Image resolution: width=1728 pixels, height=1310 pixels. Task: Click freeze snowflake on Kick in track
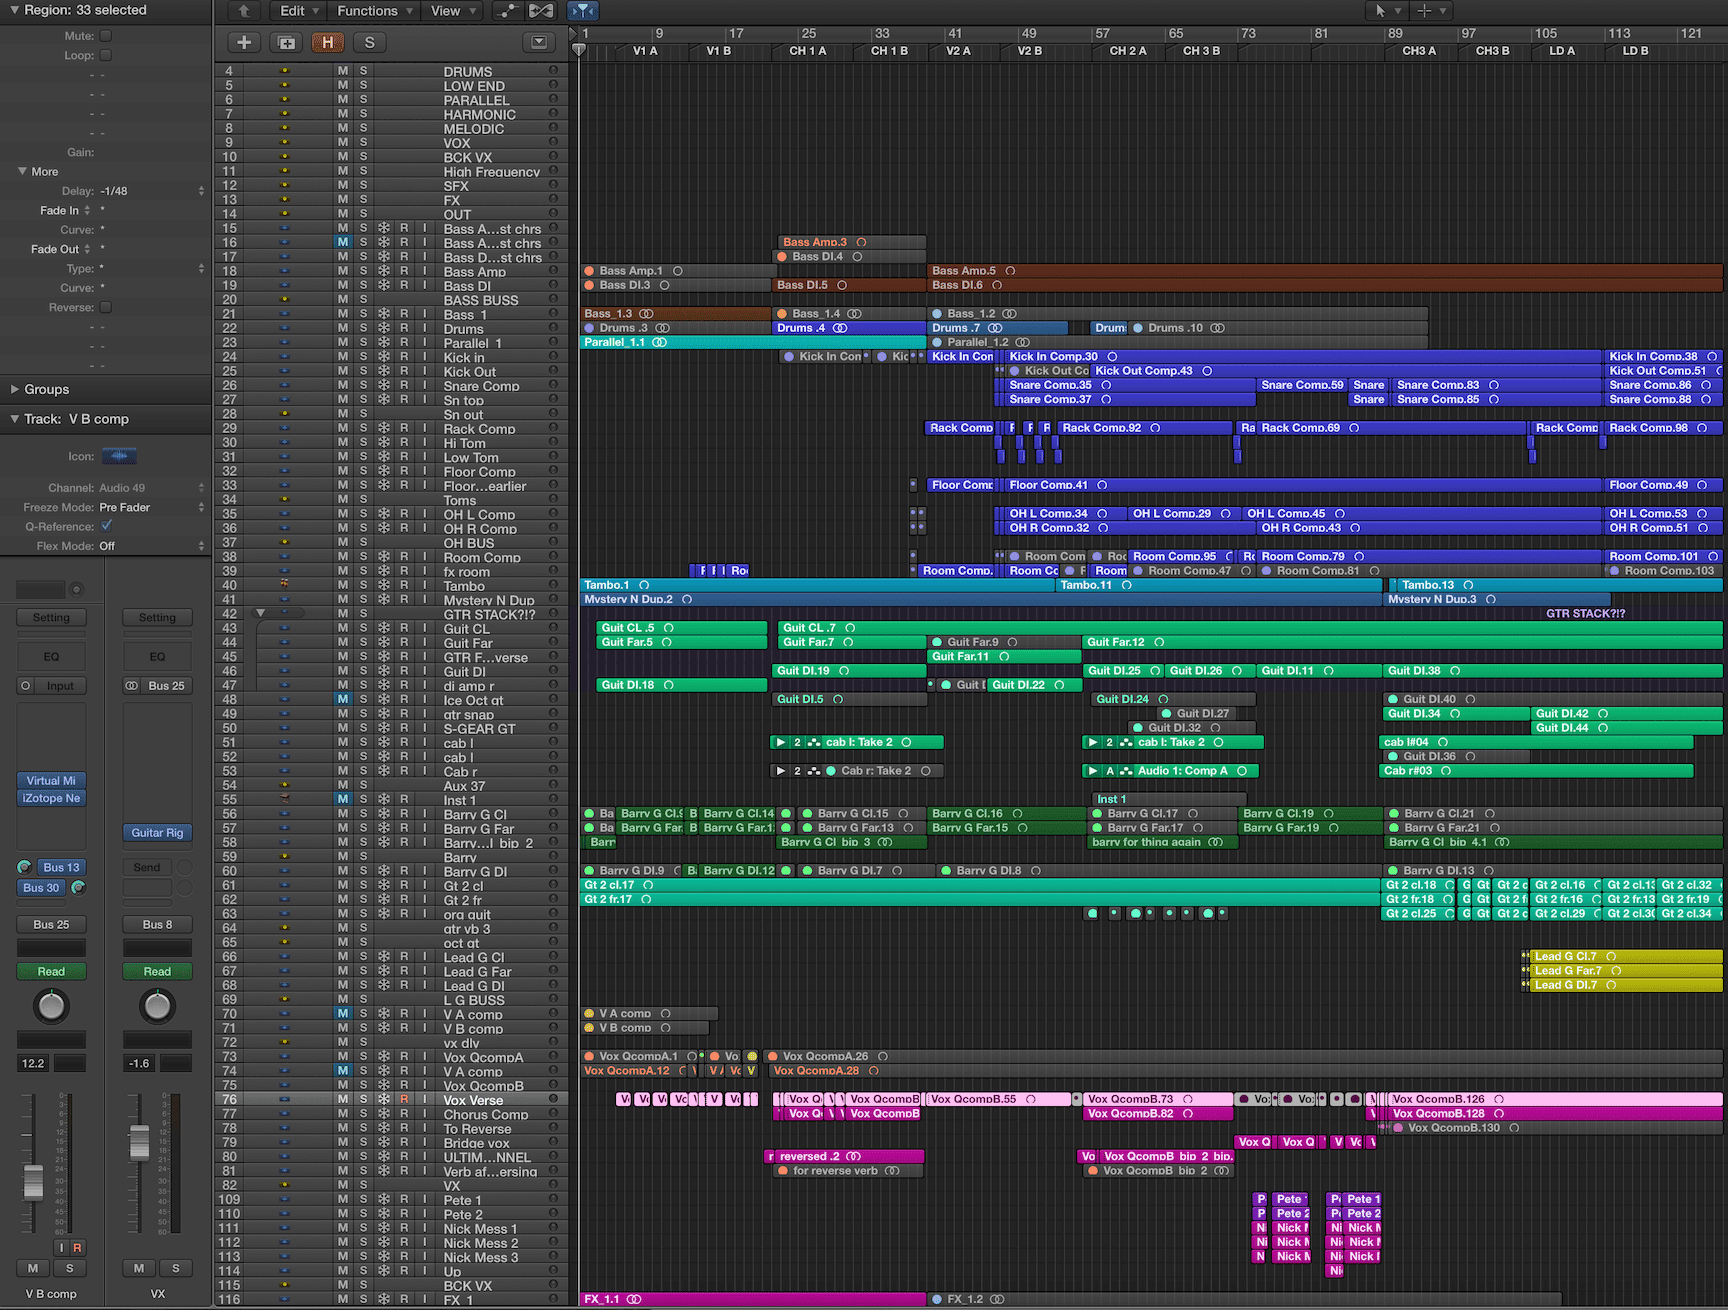click(384, 357)
